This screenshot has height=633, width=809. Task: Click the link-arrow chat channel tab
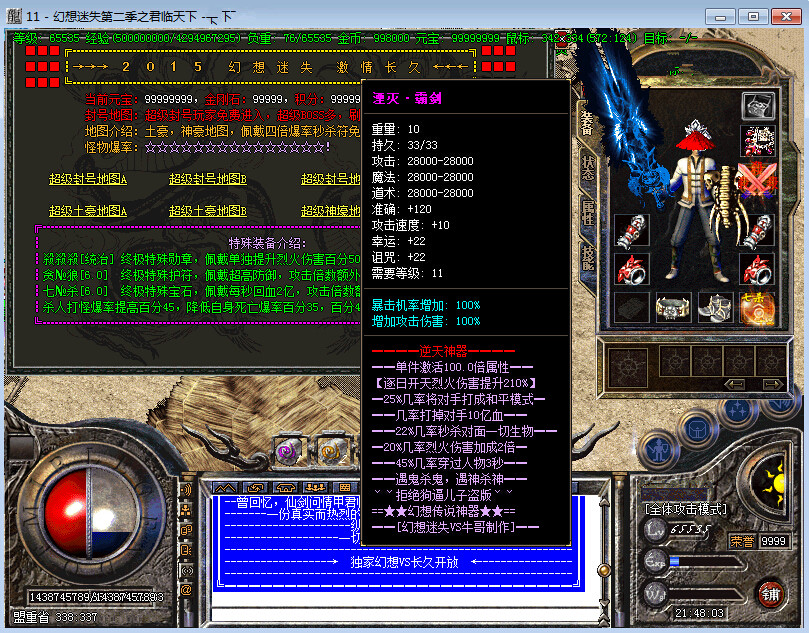tap(255, 487)
